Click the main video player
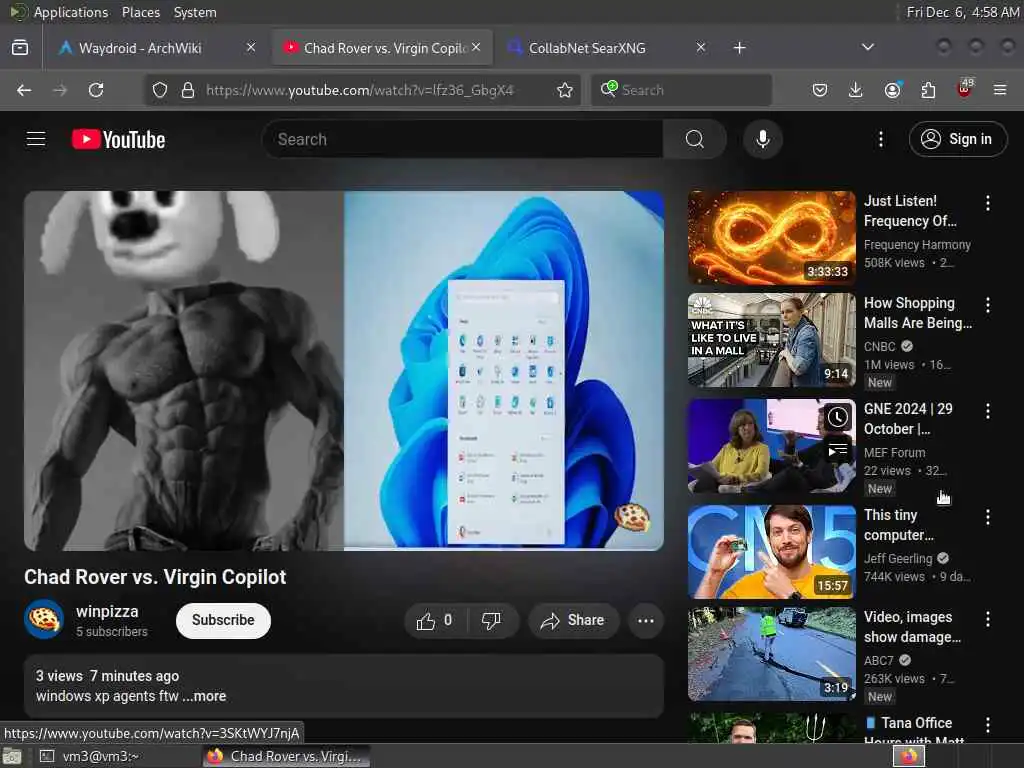1024x768 pixels. tap(344, 370)
